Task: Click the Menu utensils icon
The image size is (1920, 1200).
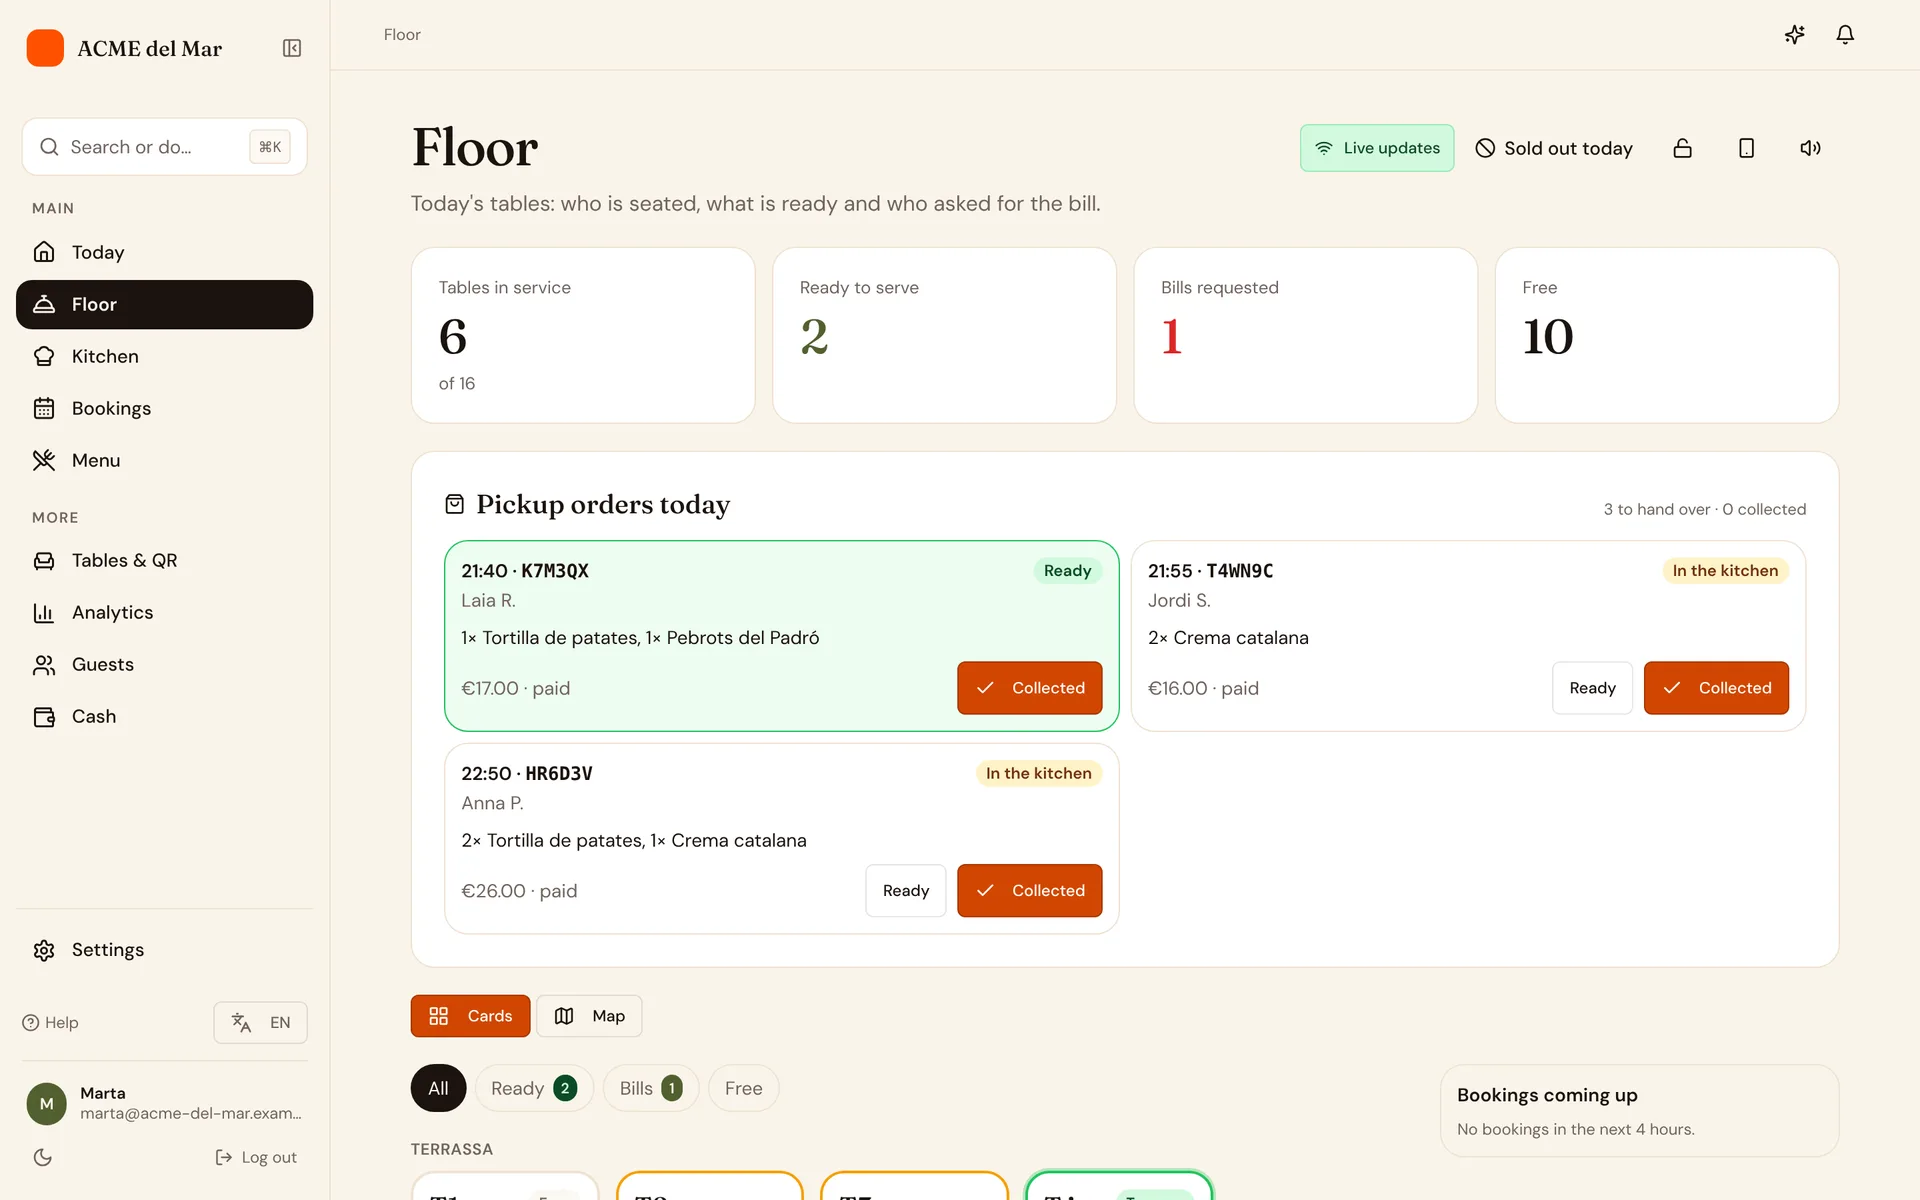Action: pyautogui.click(x=44, y=460)
